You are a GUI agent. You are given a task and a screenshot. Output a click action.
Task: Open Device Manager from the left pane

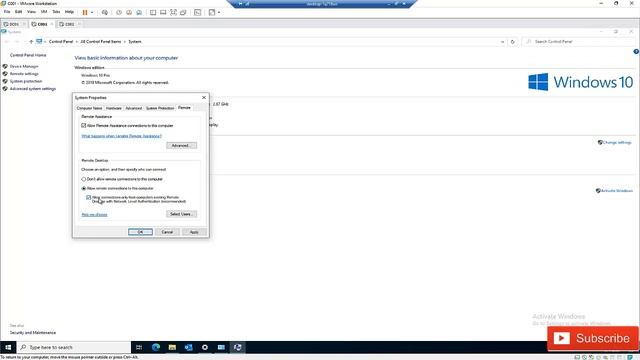tap(24, 66)
